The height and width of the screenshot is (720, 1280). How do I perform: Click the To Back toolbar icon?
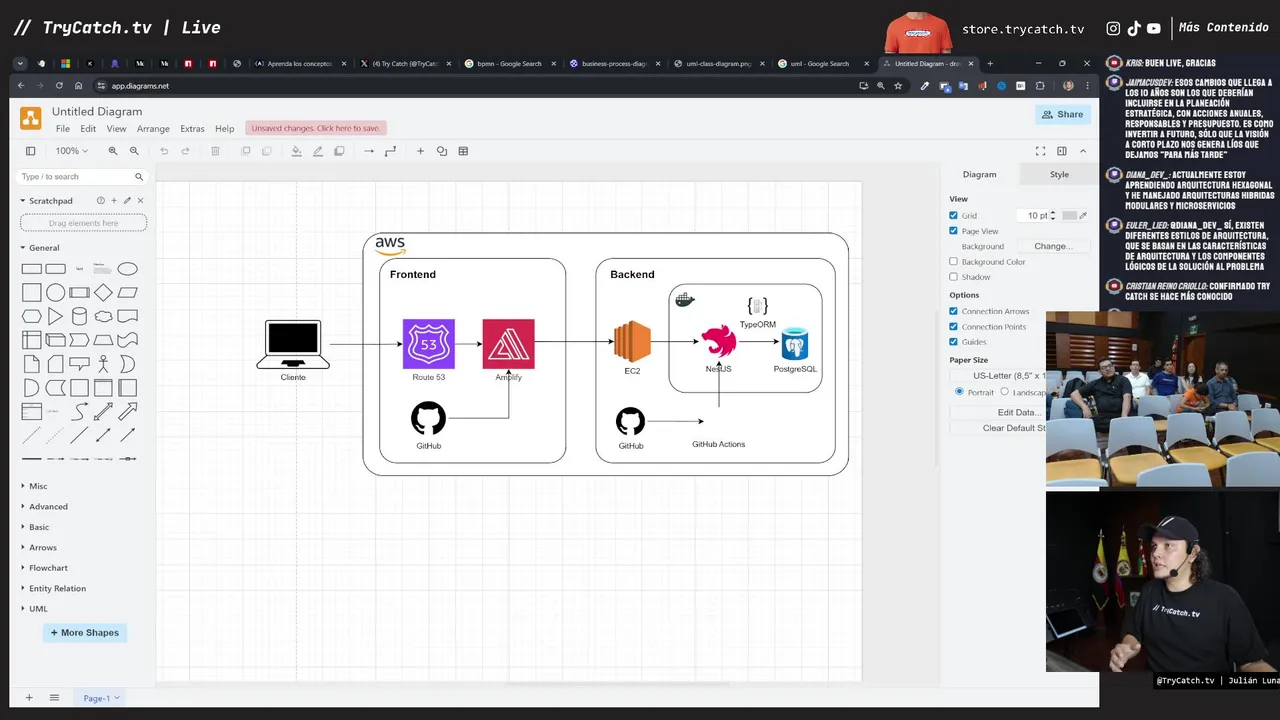(x=266, y=151)
